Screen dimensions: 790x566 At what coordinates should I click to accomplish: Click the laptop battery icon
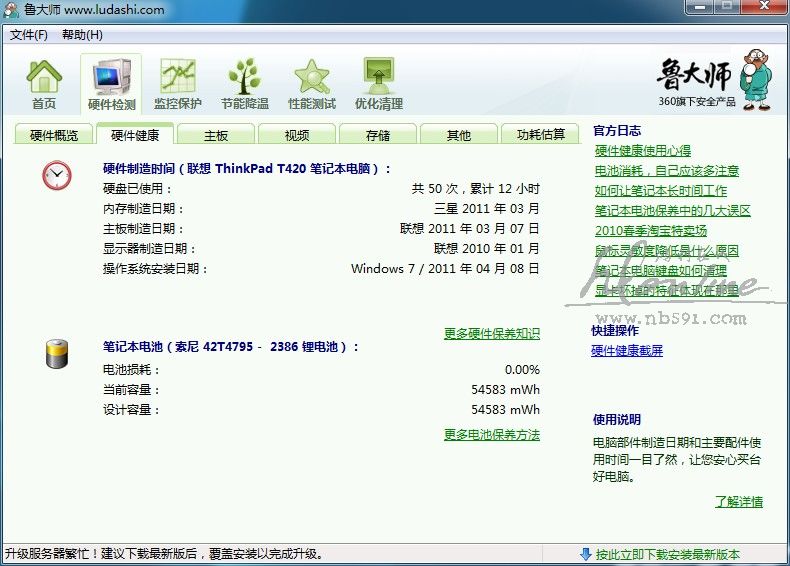[57, 354]
